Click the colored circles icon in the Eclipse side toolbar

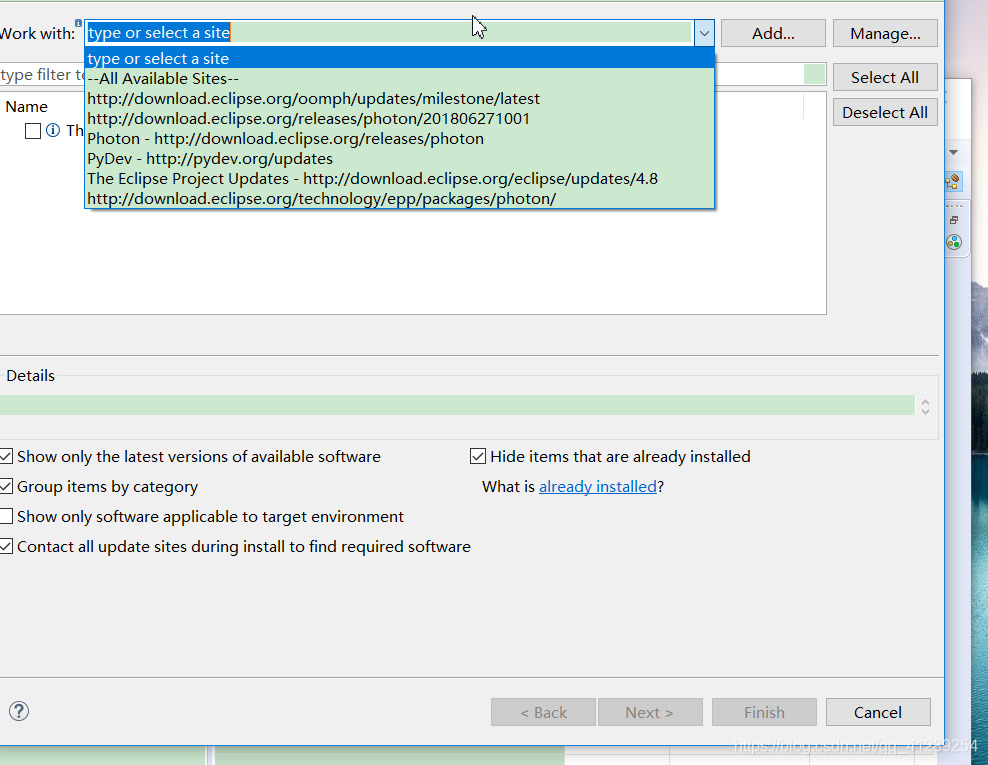tap(954, 242)
